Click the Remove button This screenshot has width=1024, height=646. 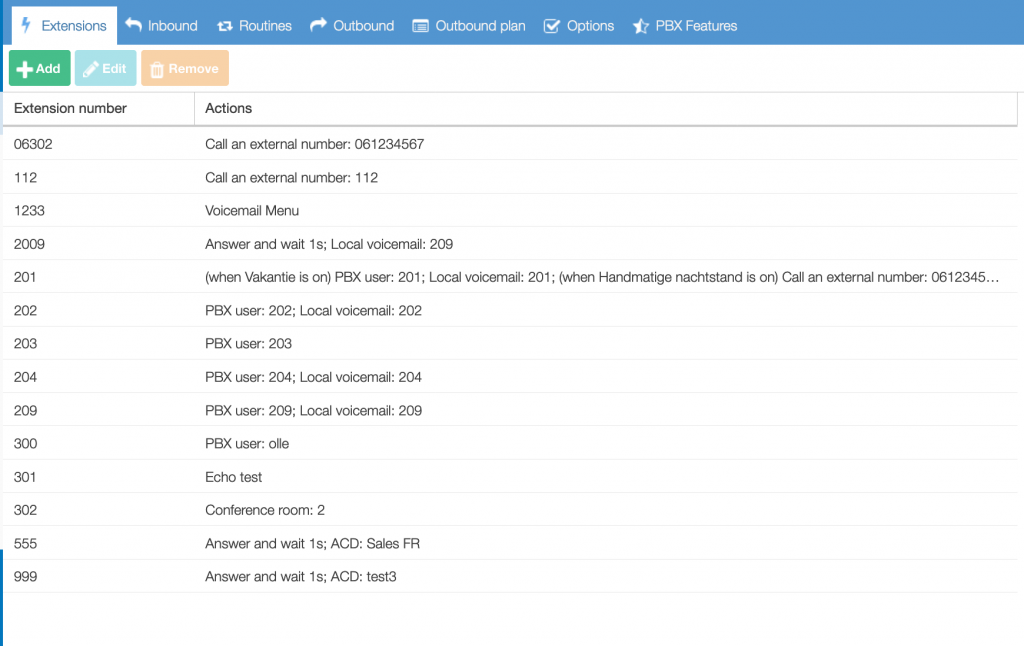(184, 68)
